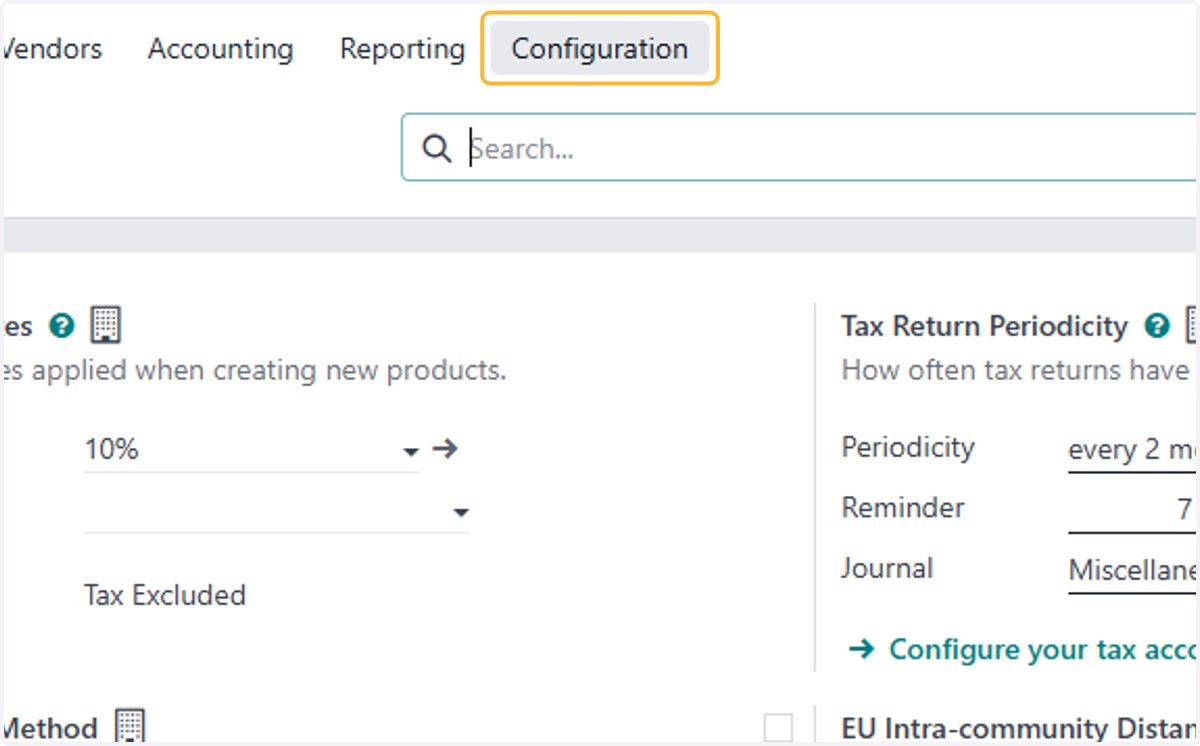
Task: Click the Reminder days value field
Action: (x=1134, y=510)
